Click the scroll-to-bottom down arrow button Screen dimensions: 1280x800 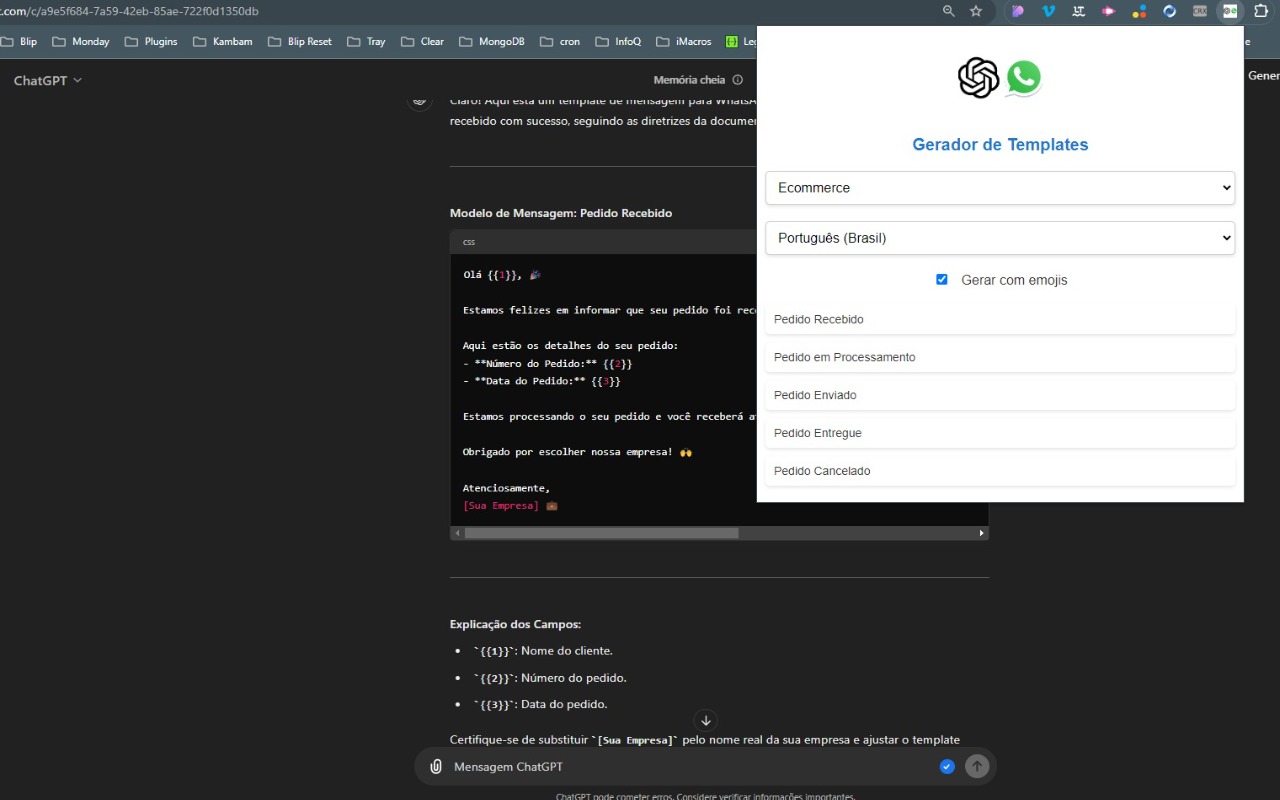tap(706, 720)
